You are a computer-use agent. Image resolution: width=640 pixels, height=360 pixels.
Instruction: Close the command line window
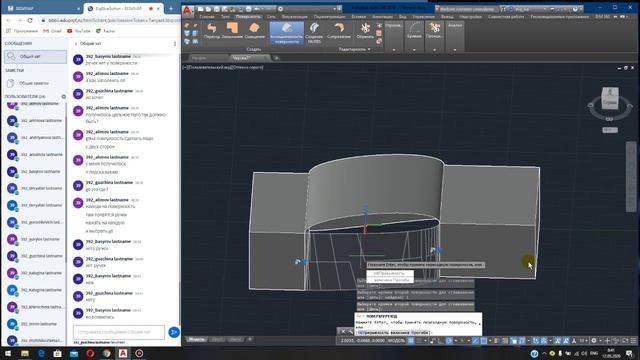tap(343, 331)
